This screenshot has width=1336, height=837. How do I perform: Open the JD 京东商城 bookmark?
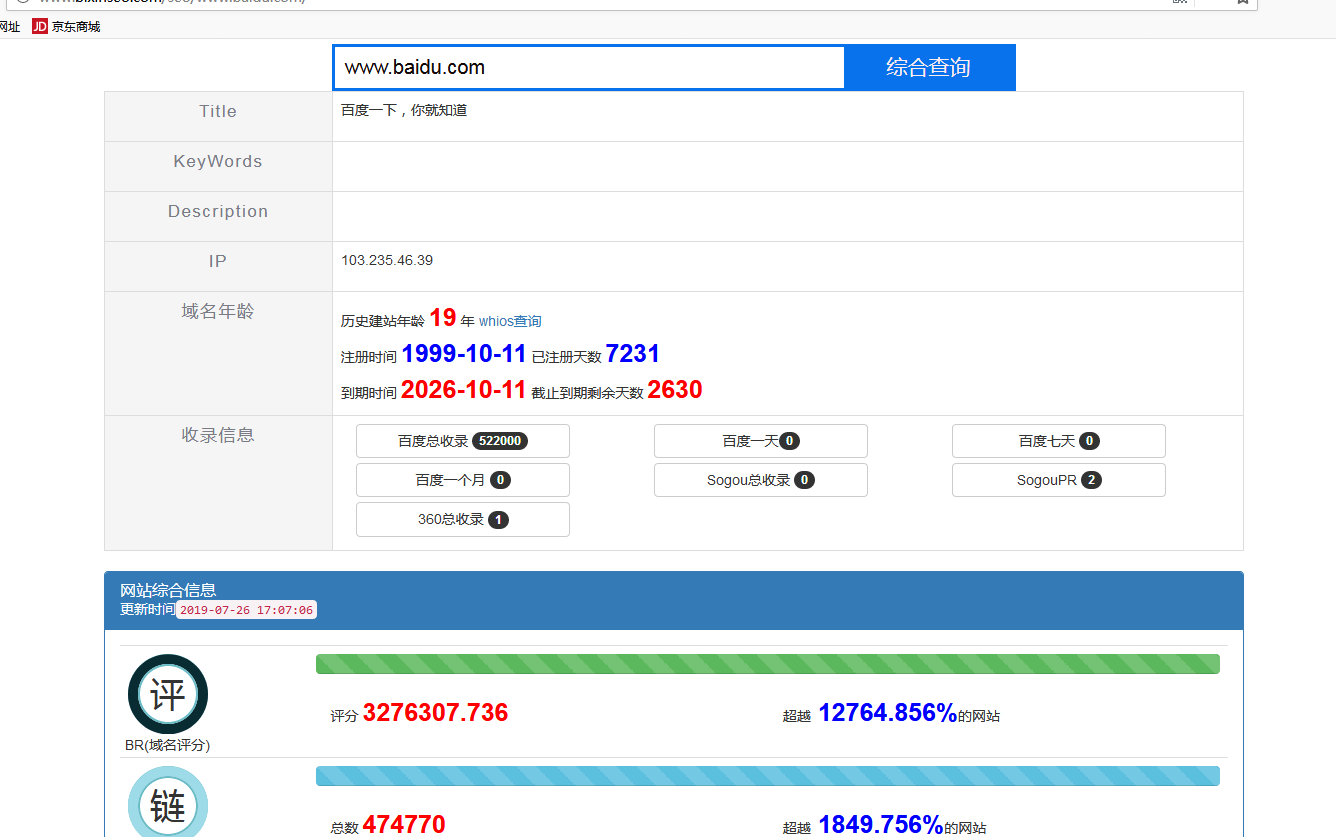(66, 27)
